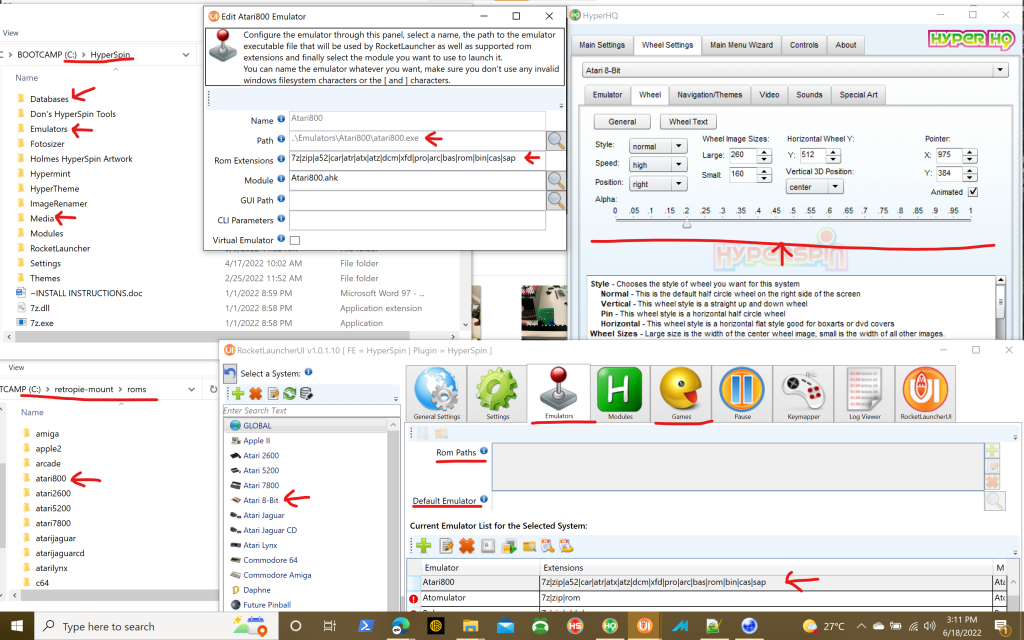The width and height of the screenshot is (1024, 640).
Task: Click the Wheel Text button
Action: [x=687, y=122]
